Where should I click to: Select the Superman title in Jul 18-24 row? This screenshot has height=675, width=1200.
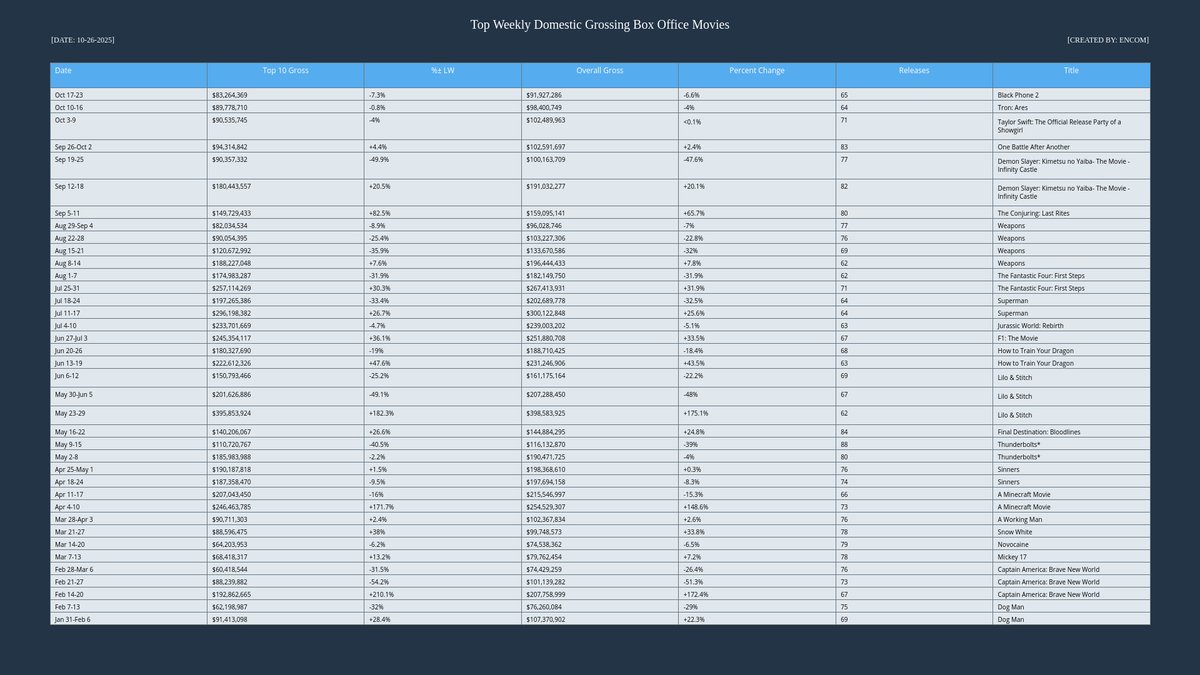[1071, 301]
